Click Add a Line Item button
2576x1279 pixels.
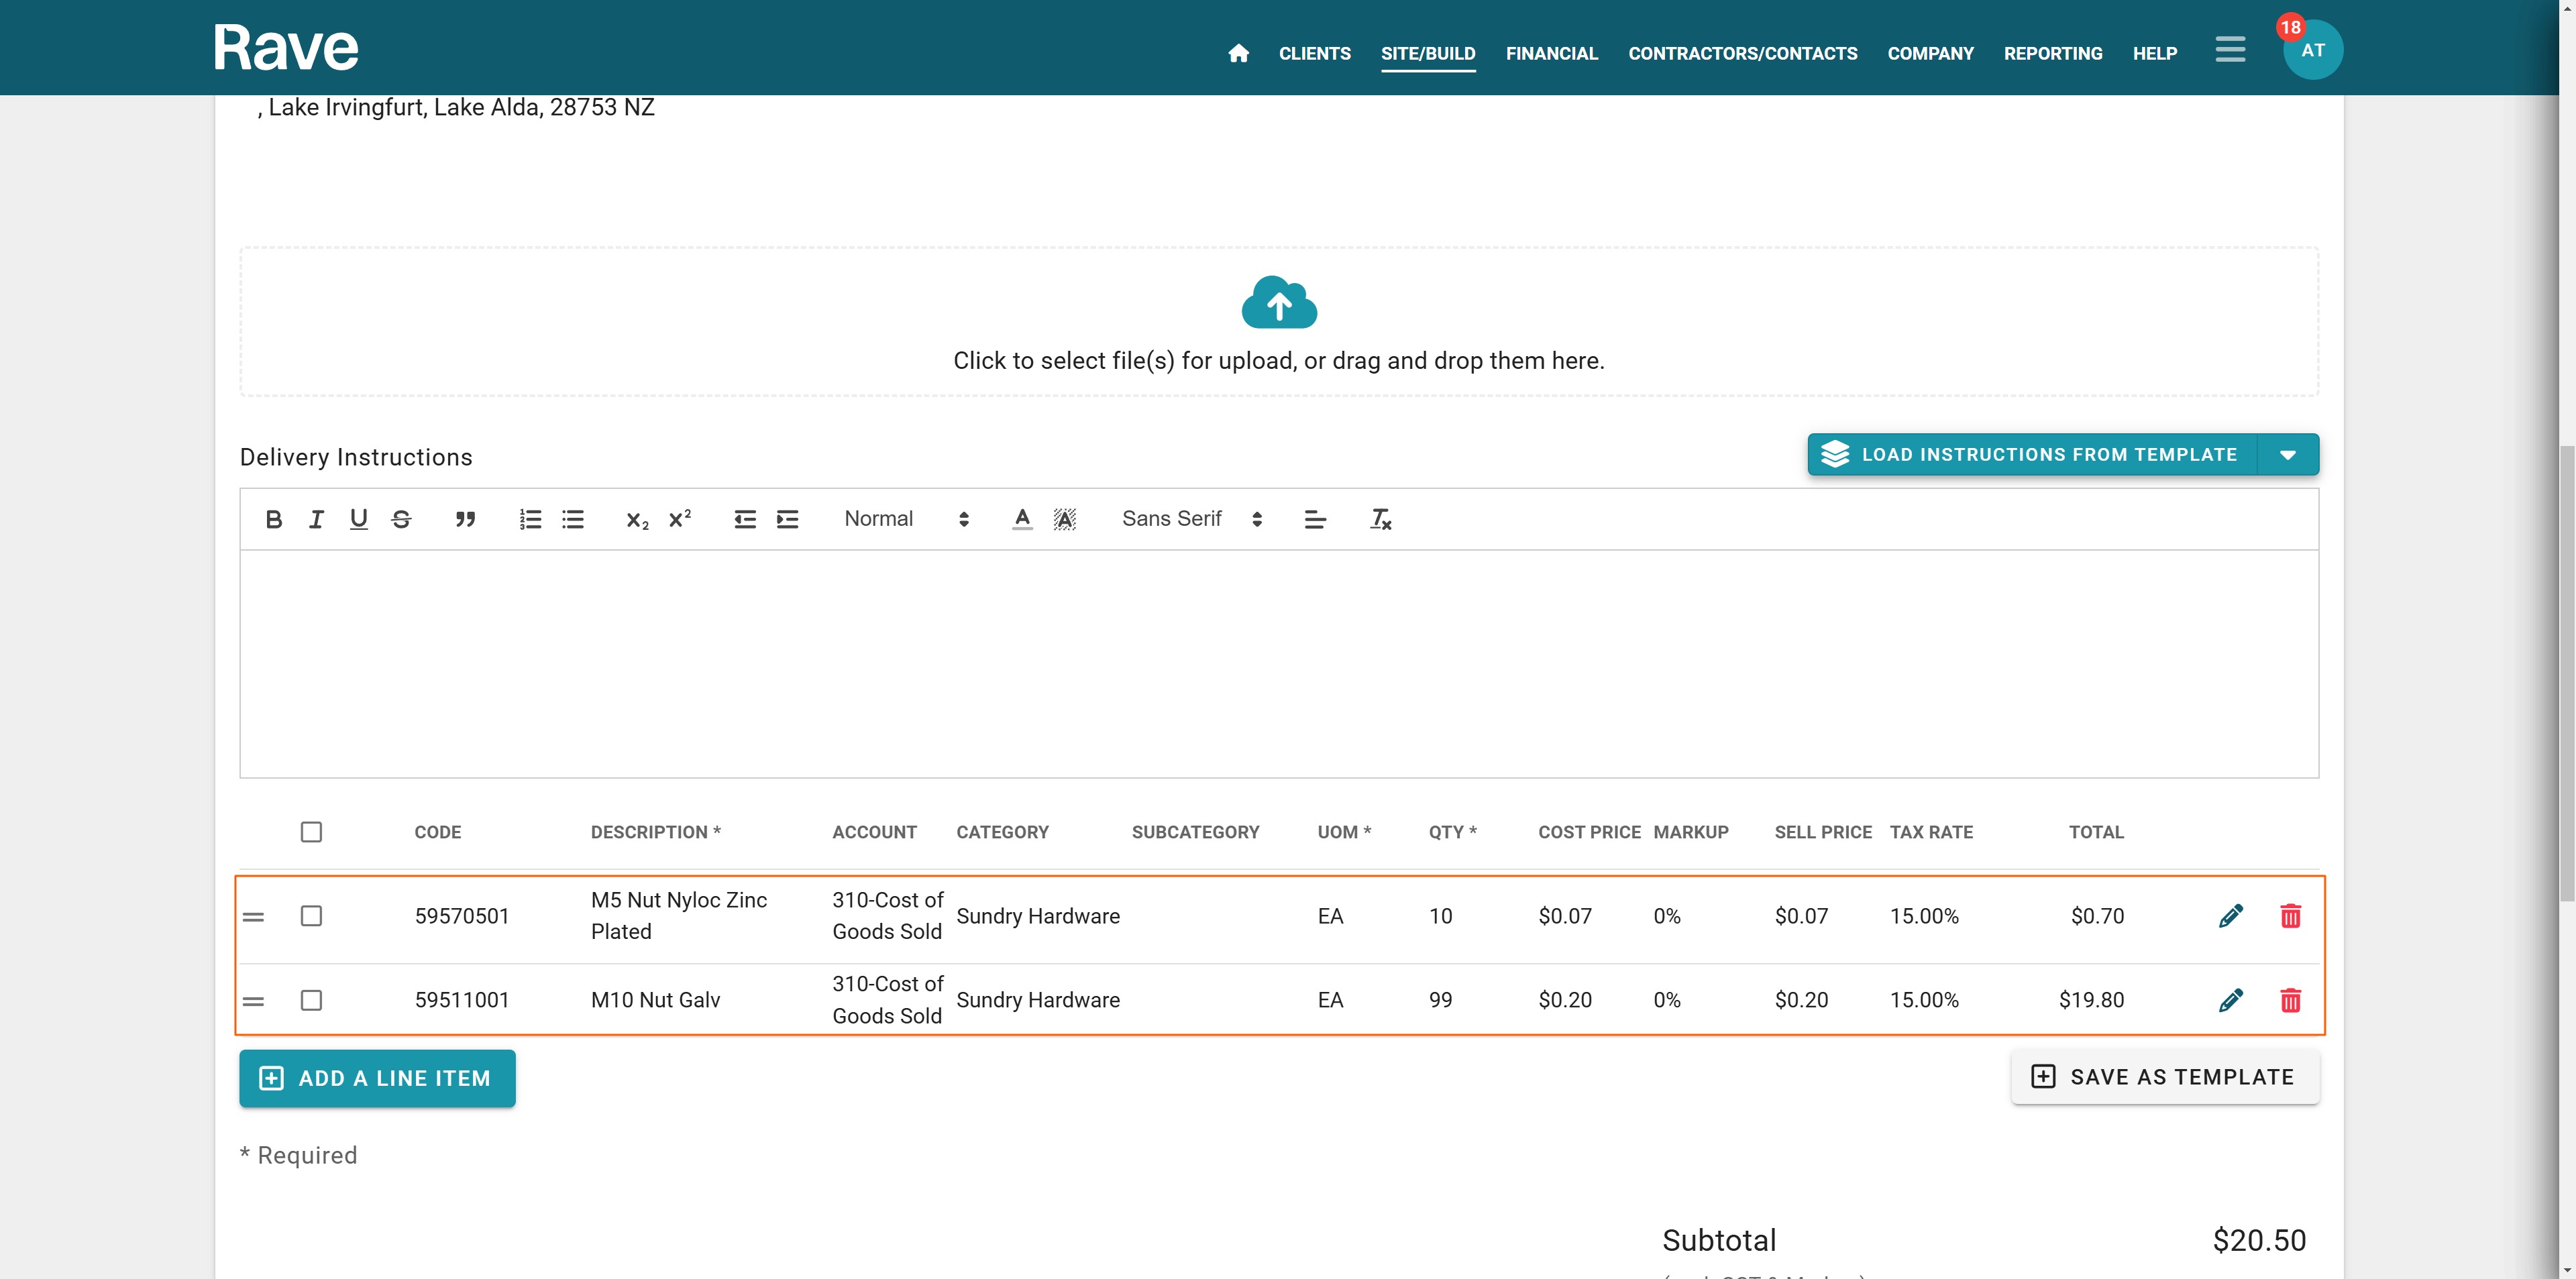tap(377, 1078)
